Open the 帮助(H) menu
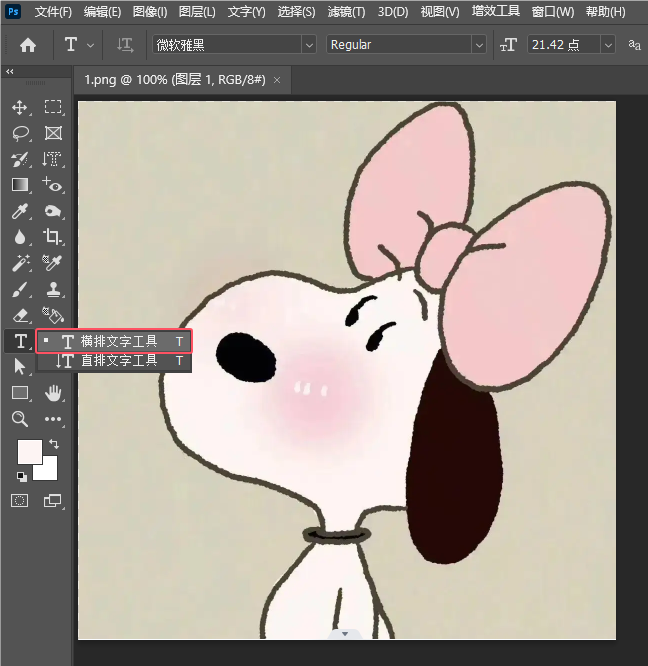648x666 pixels. (605, 11)
